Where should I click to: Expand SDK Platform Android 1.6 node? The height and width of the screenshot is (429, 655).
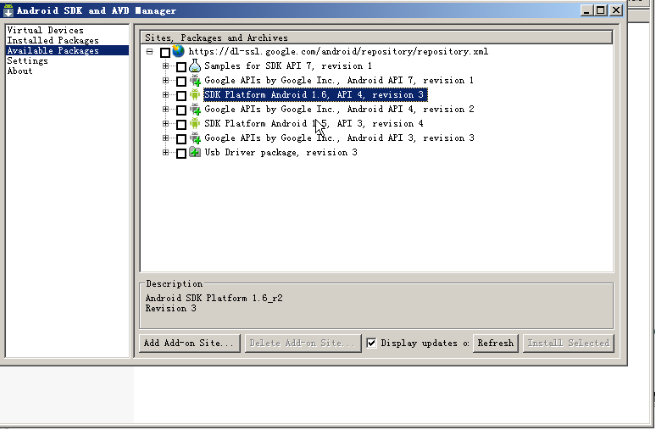point(166,94)
